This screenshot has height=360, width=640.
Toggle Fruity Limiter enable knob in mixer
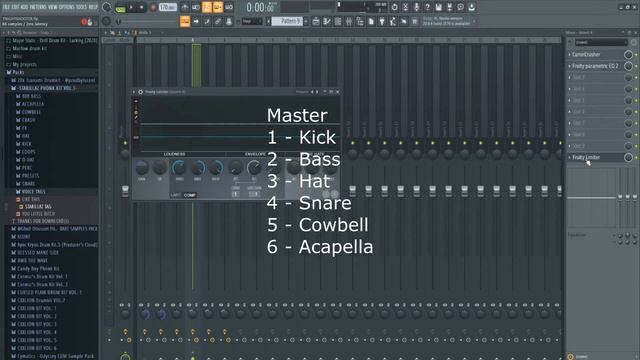[x=628, y=157]
